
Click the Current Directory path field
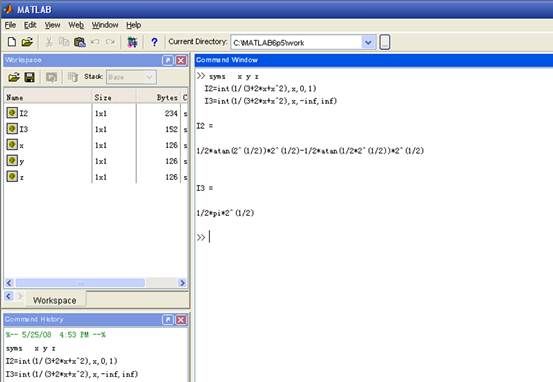click(296, 43)
